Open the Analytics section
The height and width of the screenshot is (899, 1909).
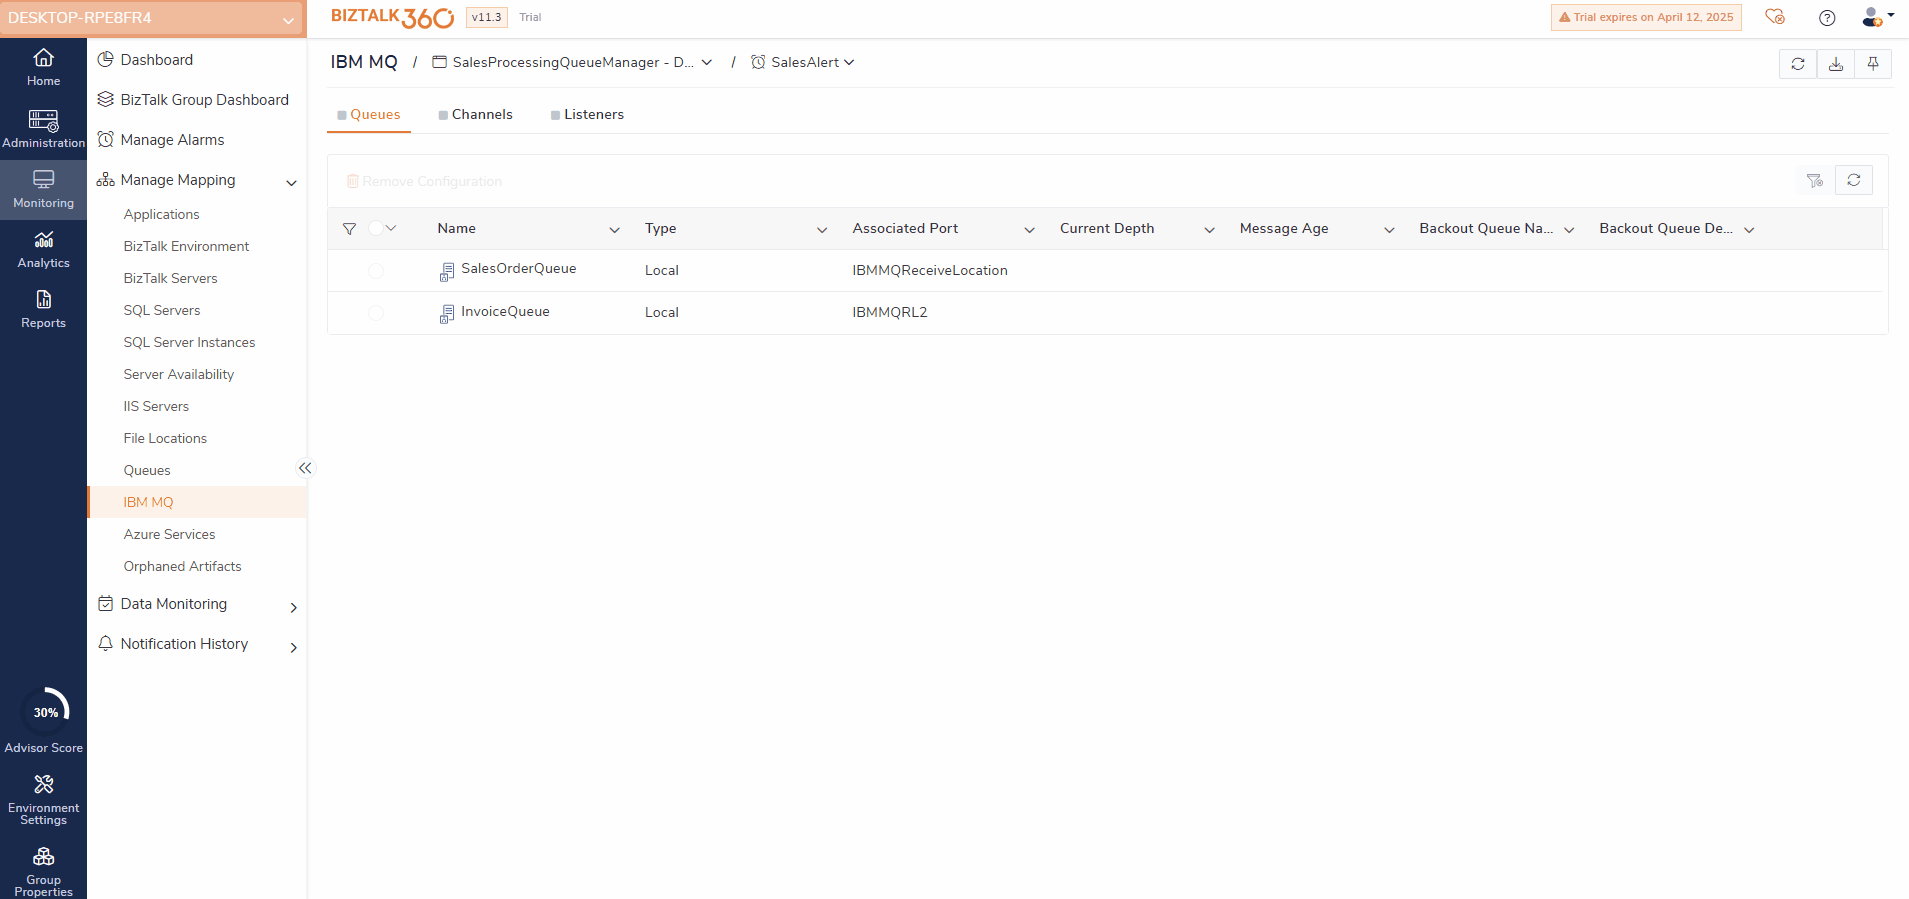[x=43, y=249]
